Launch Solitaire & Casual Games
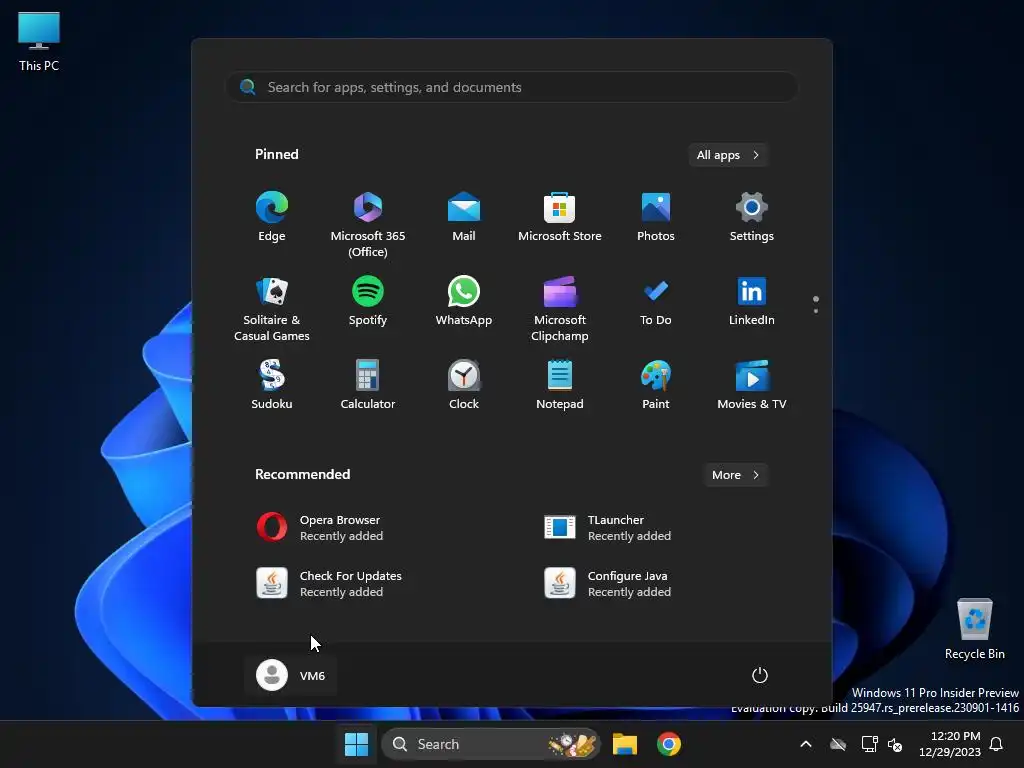 pyautogui.click(x=272, y=308)
